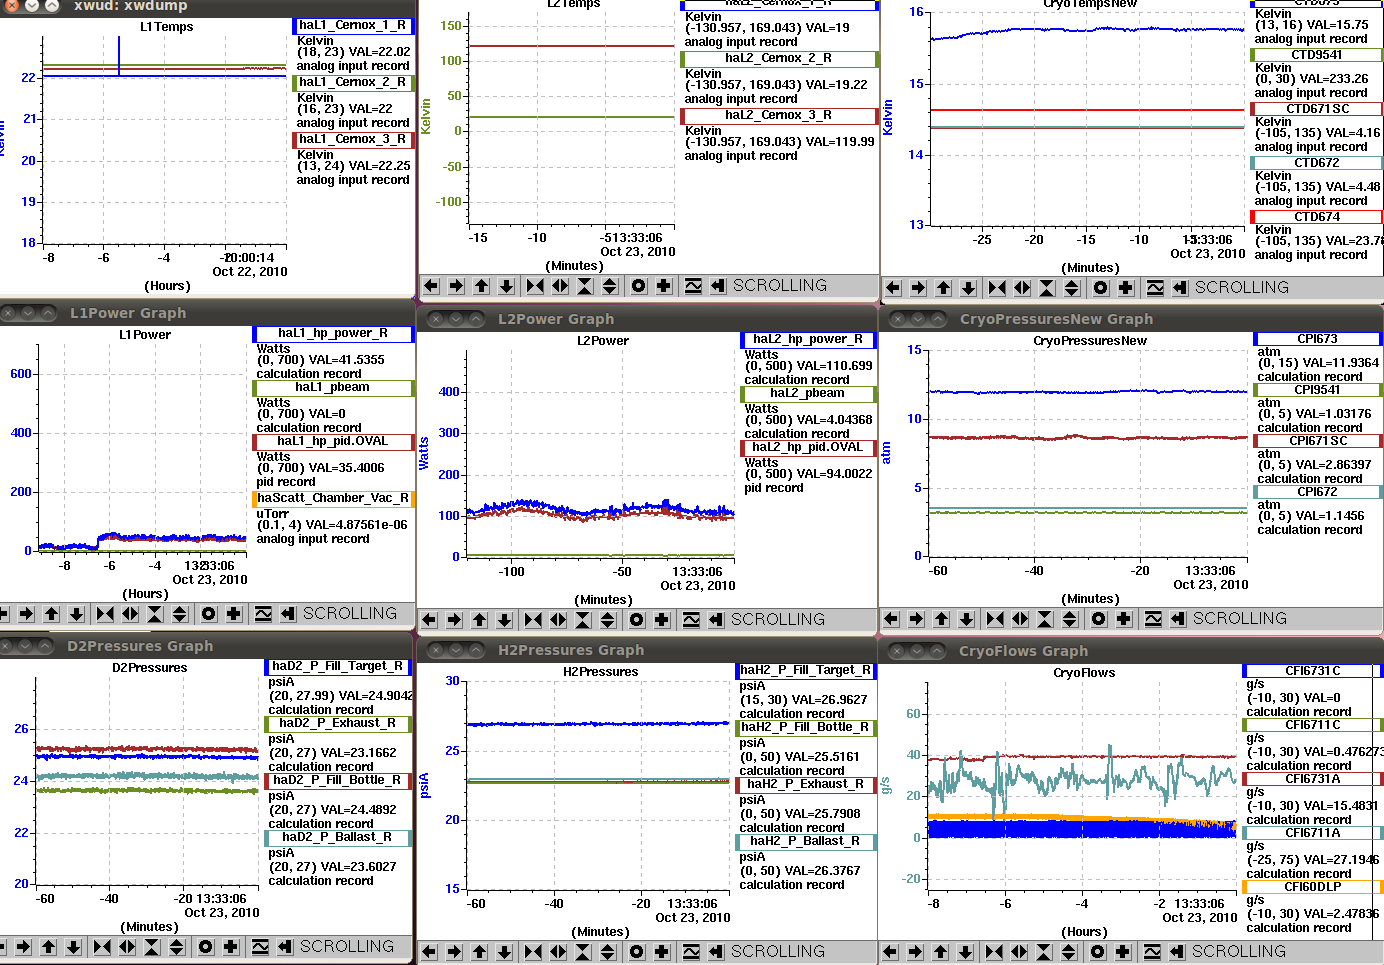Screen dimensions: 1384x965
Task: Click the SCROLLING status label in H2Pressures toolbar
Action: coord(778,952)
